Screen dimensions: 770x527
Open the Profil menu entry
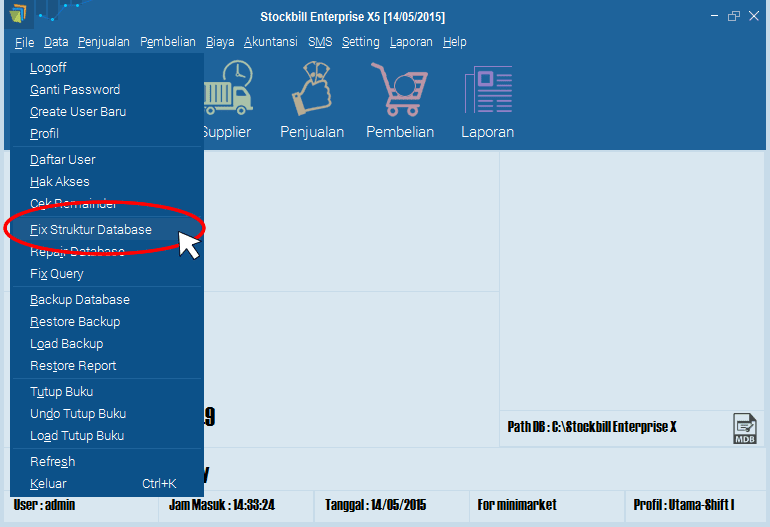[107, 134]
